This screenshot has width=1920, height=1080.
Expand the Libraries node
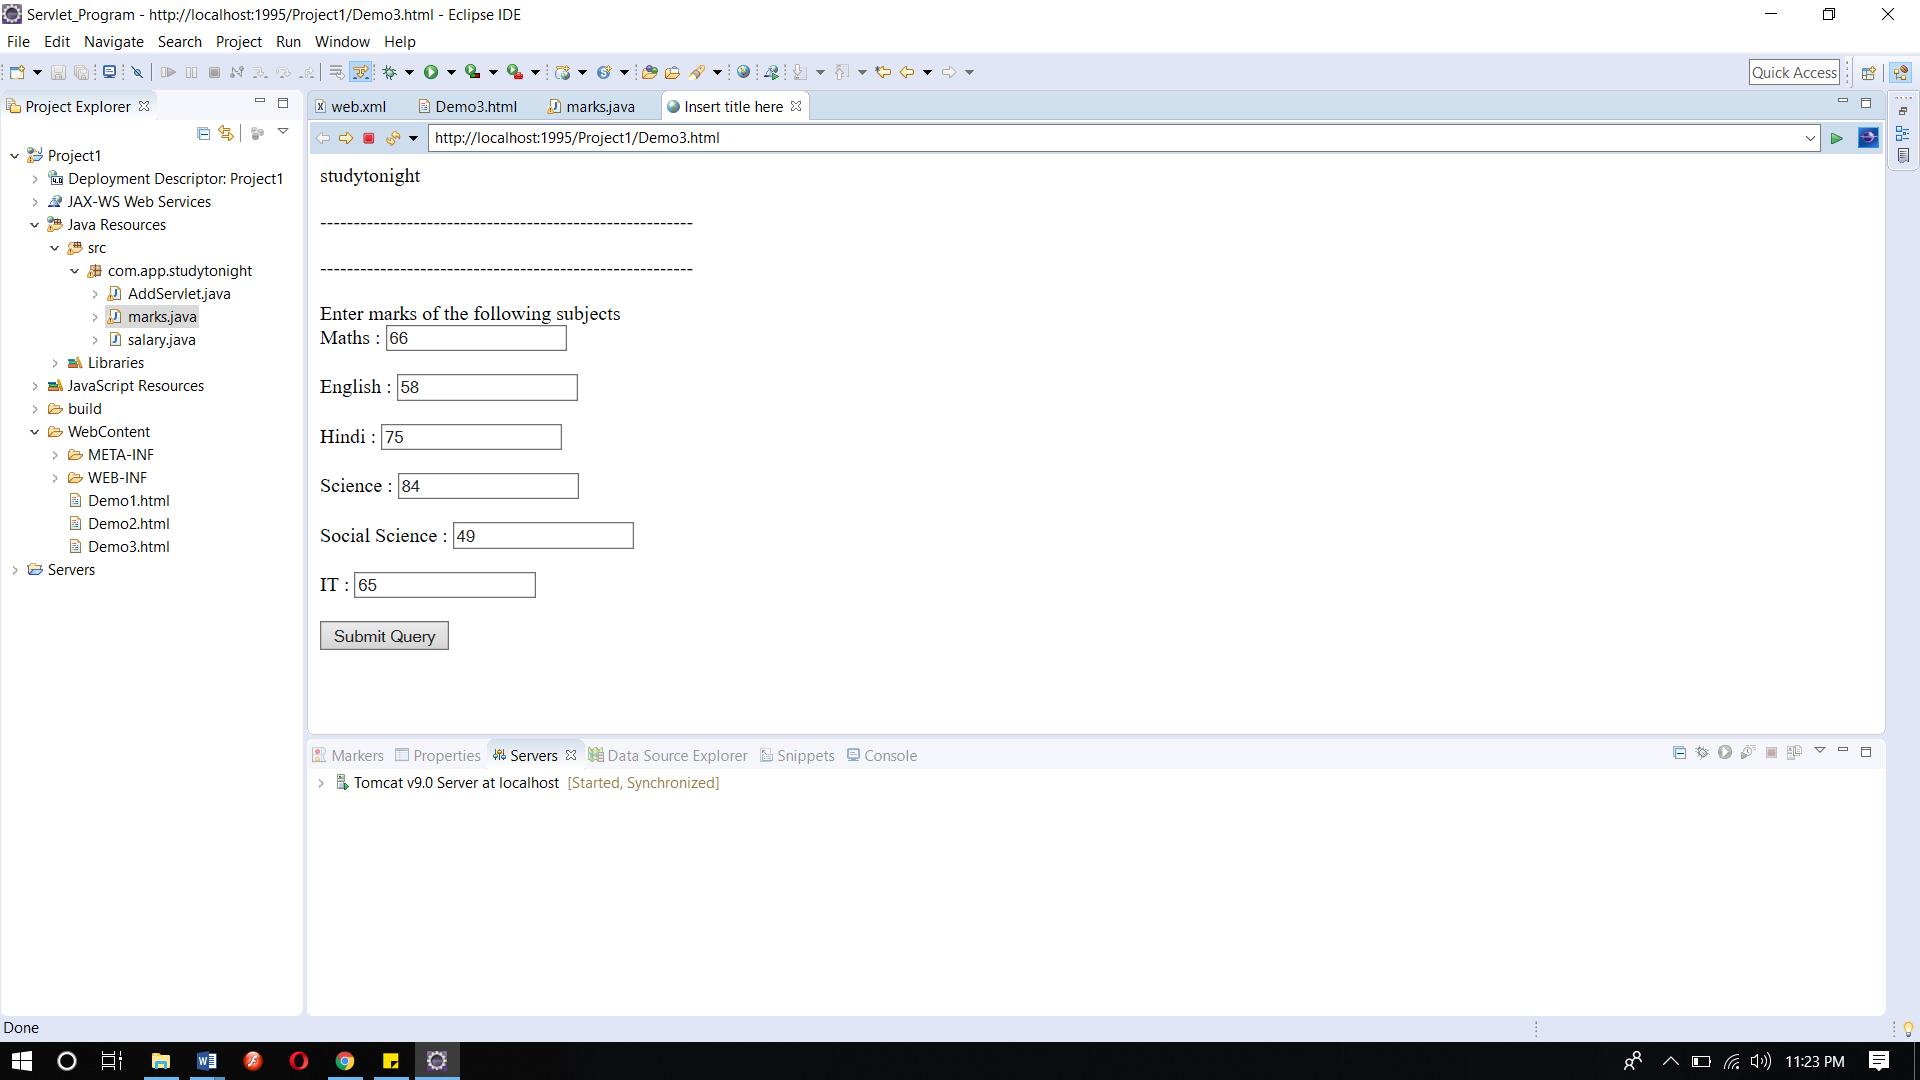point(55,363)
